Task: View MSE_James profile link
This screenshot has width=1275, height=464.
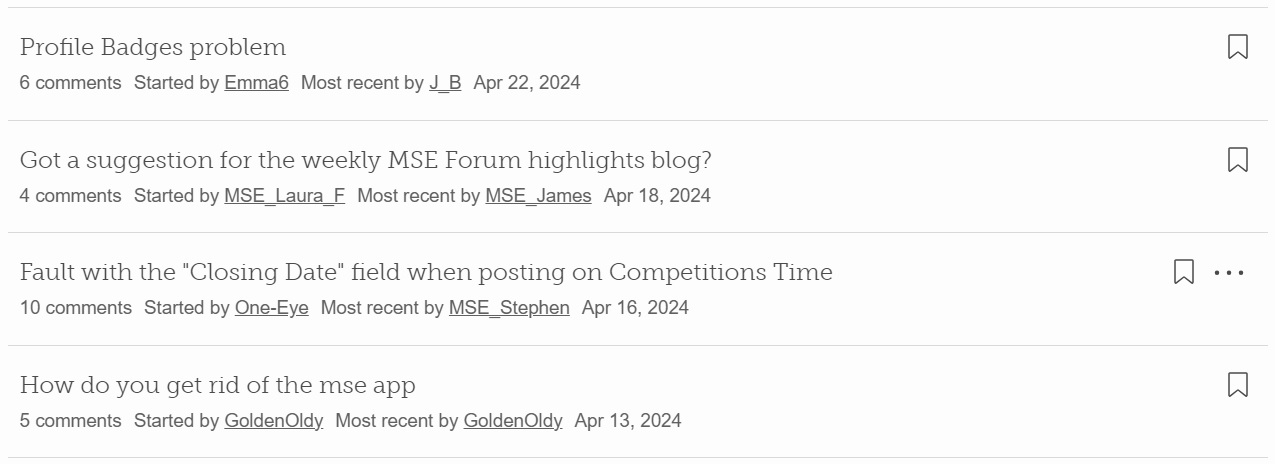Action: point(538,196)
